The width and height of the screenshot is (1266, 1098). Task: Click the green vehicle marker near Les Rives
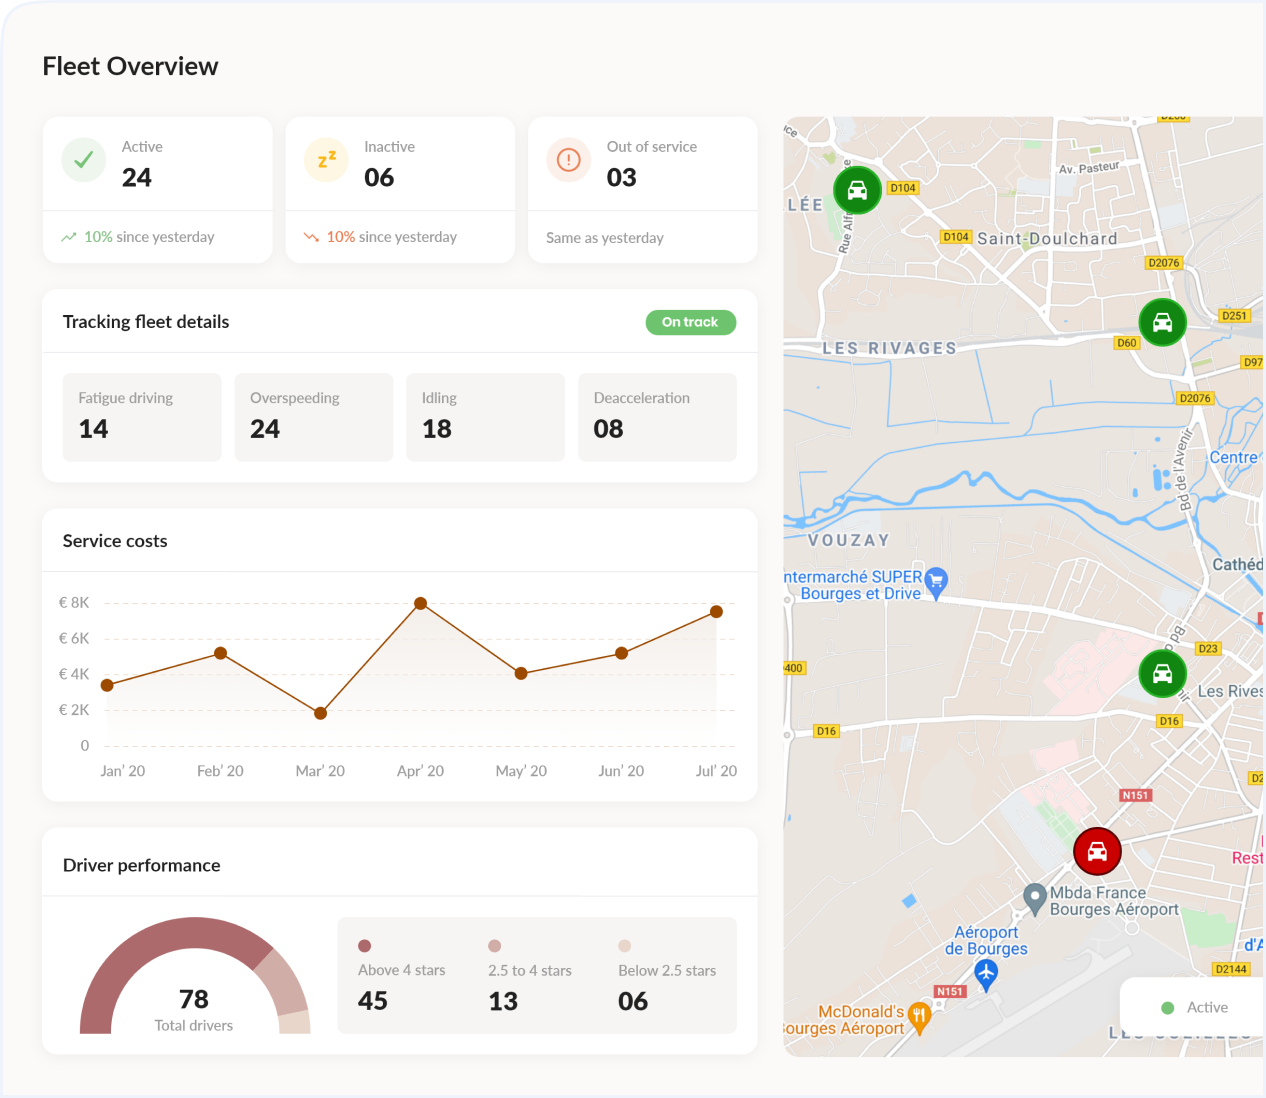coord(1162,674)
